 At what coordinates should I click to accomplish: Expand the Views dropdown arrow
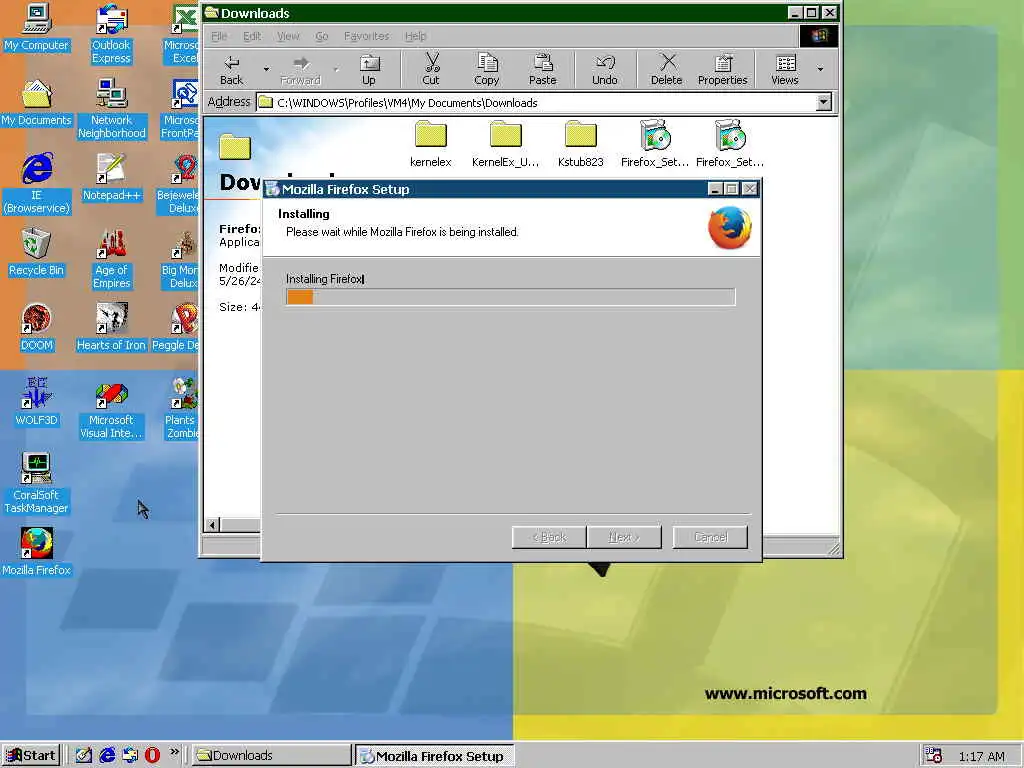pos(820,69)
